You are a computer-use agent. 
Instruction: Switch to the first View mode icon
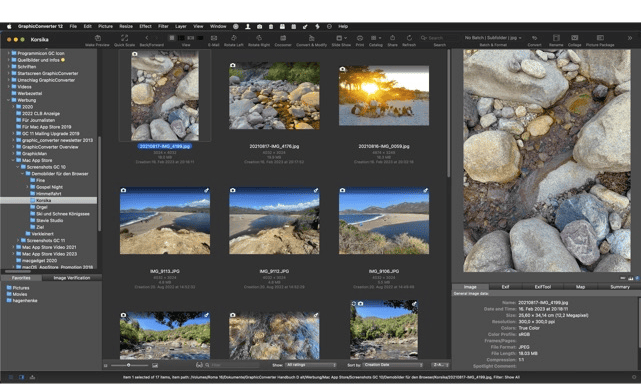[172, 38]
